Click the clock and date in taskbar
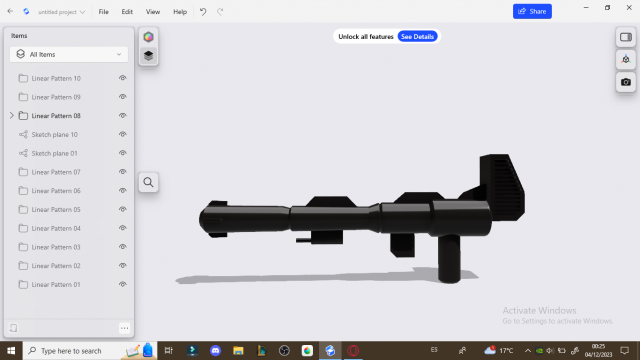The height and width of the screenshot is (360, 640). tap(598, 351)
